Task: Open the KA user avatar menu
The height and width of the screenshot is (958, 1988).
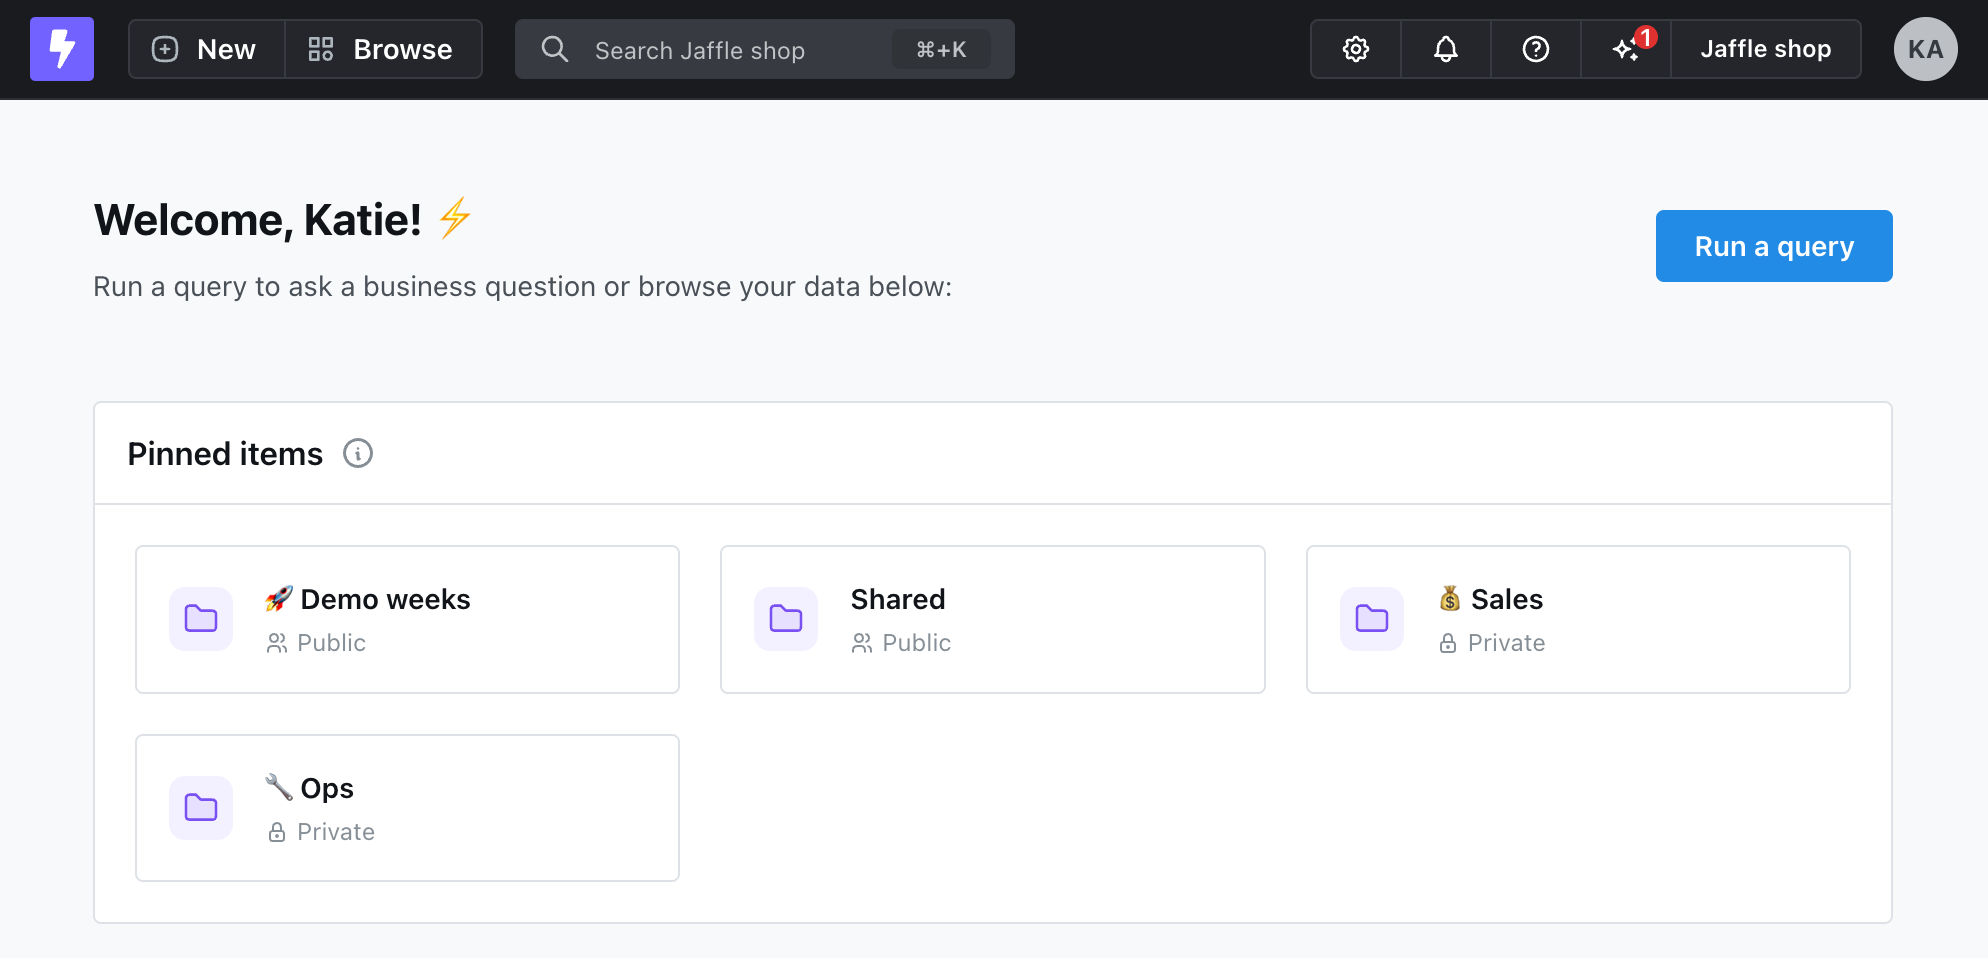Action: pos(1925,49)
